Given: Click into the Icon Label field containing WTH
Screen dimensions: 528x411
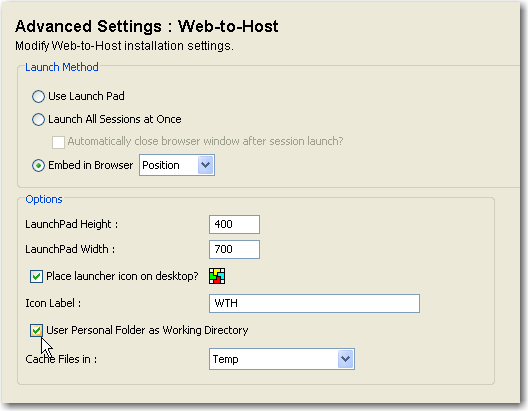Looking at the screenshot, I should click(314, 303).
